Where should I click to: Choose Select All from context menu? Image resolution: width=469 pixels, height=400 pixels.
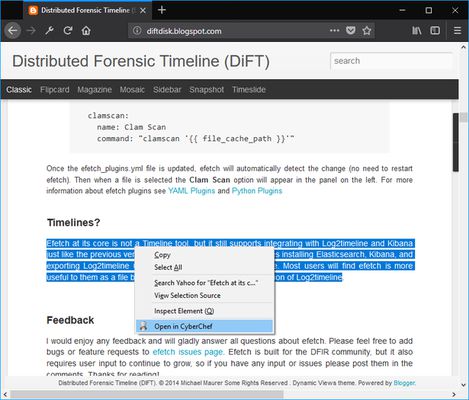coord(204,267)
